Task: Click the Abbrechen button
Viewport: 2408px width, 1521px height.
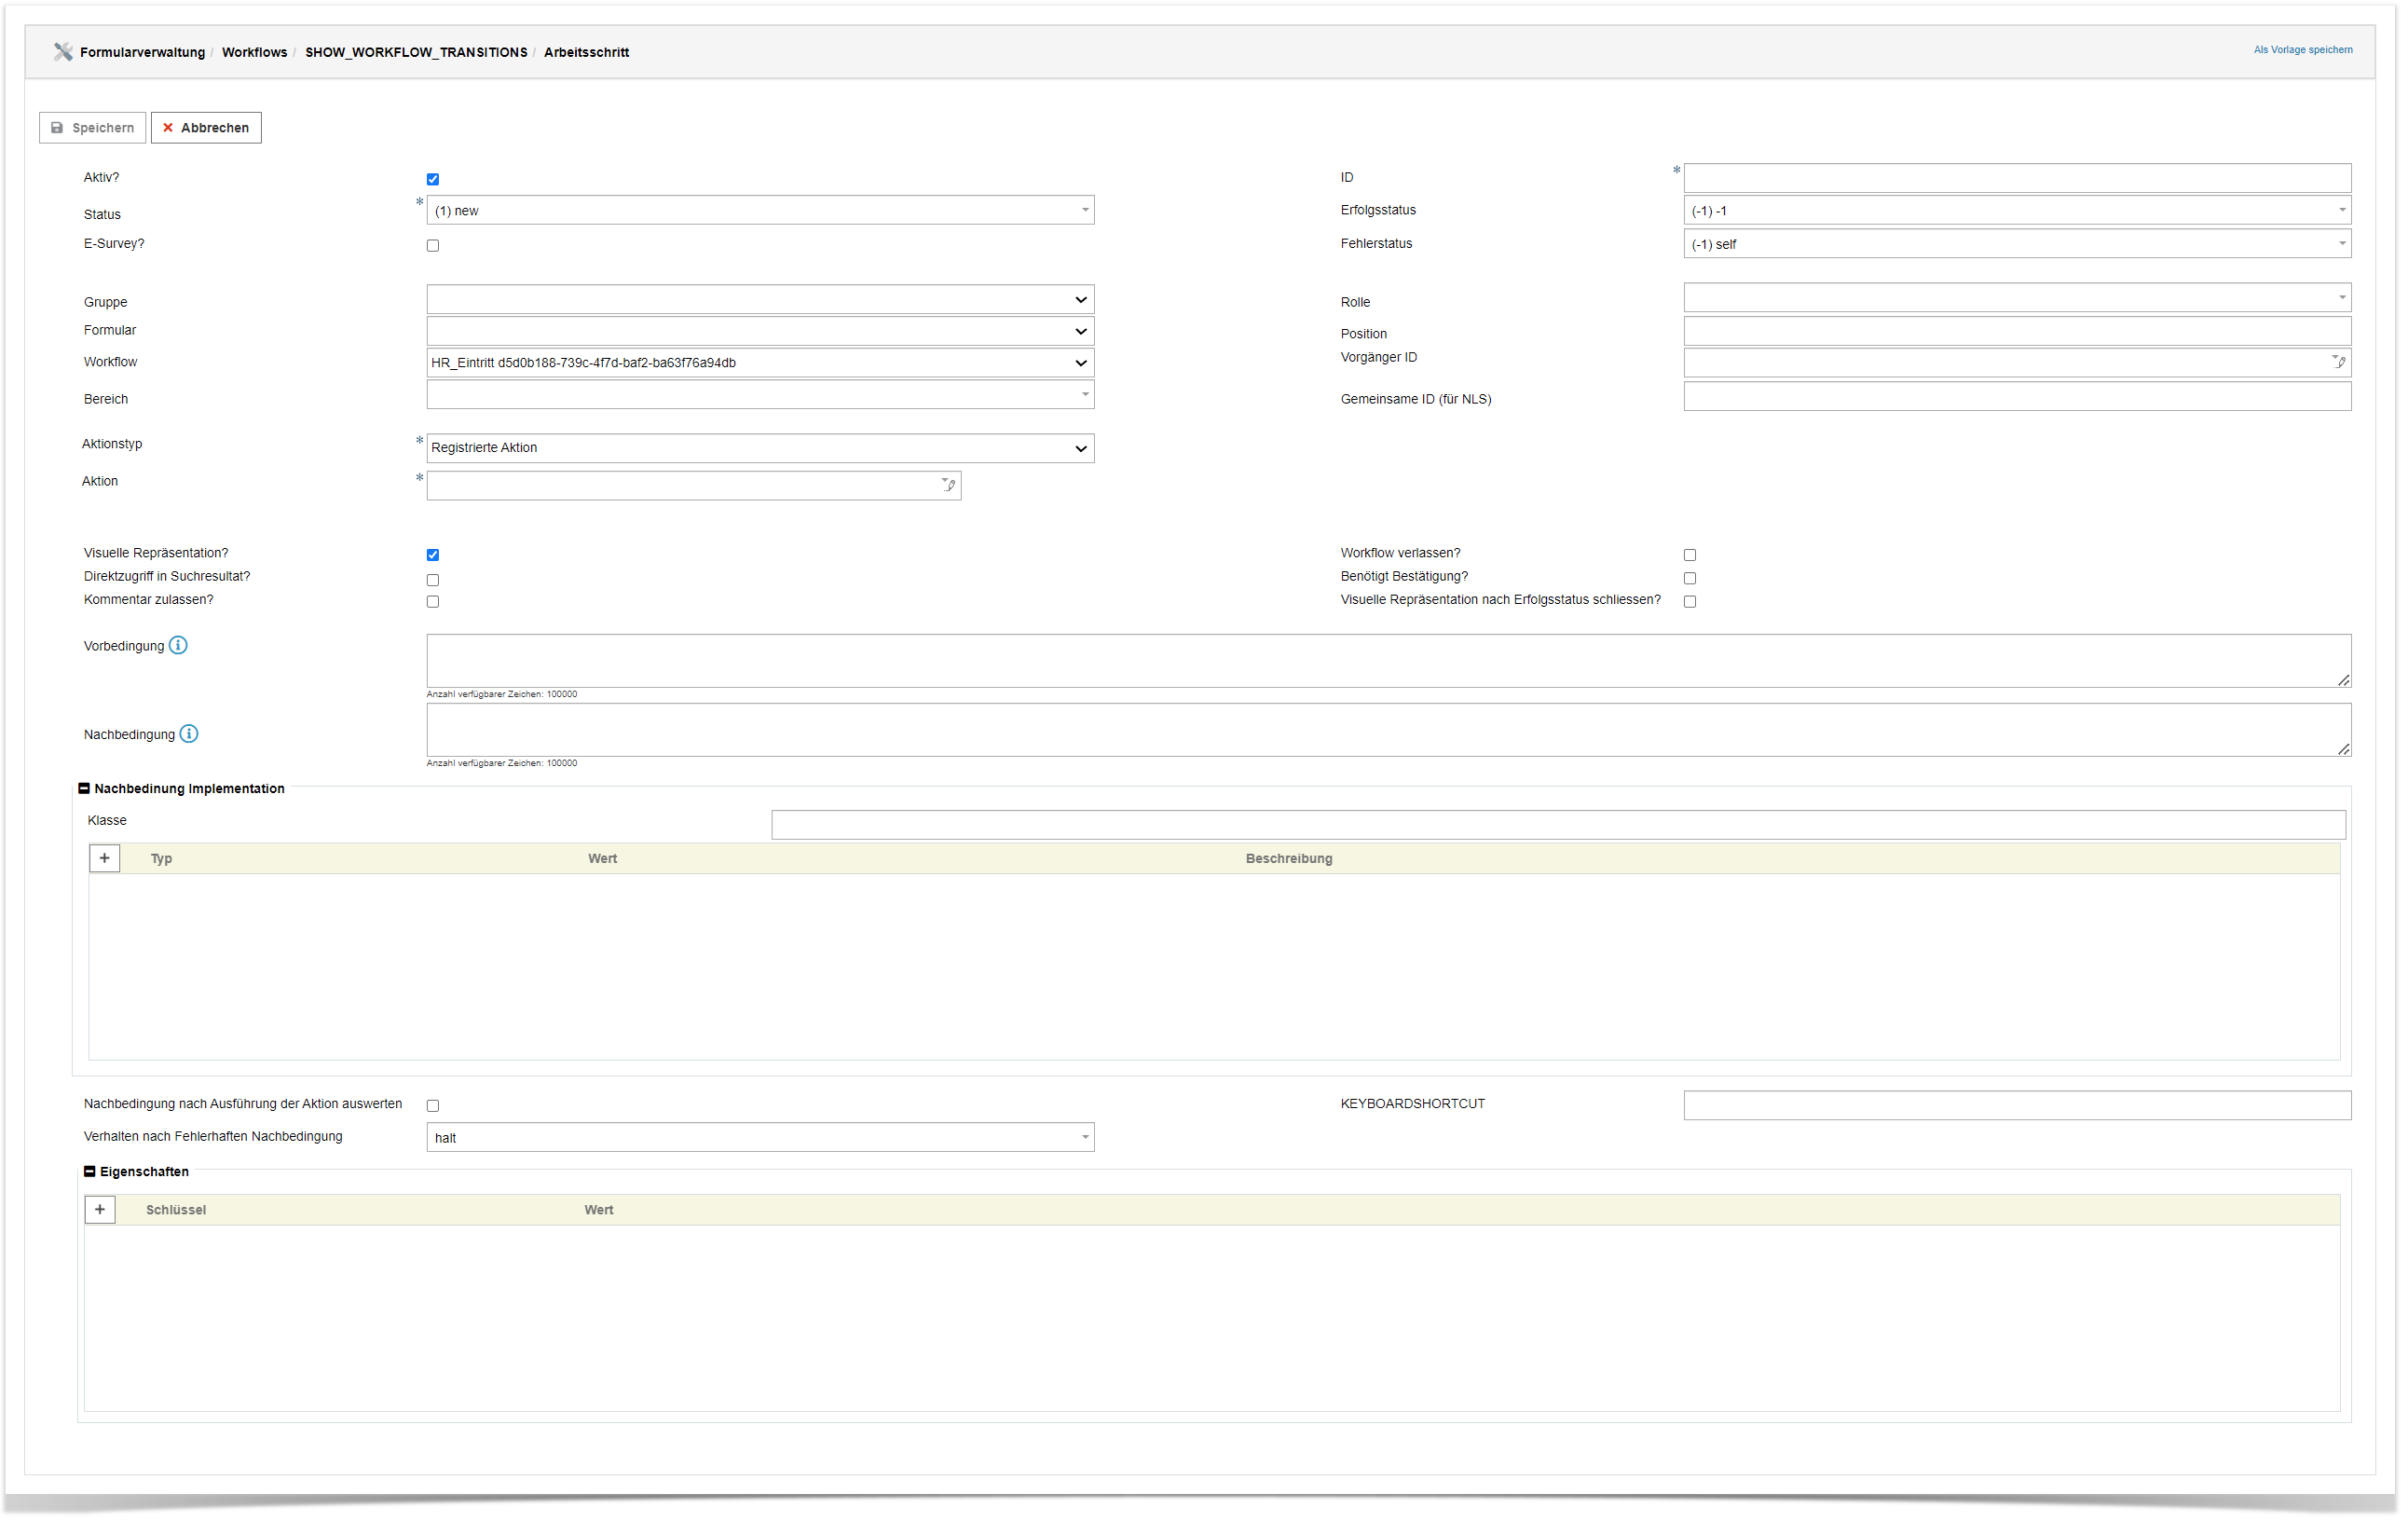Action: tap(206, 128)
